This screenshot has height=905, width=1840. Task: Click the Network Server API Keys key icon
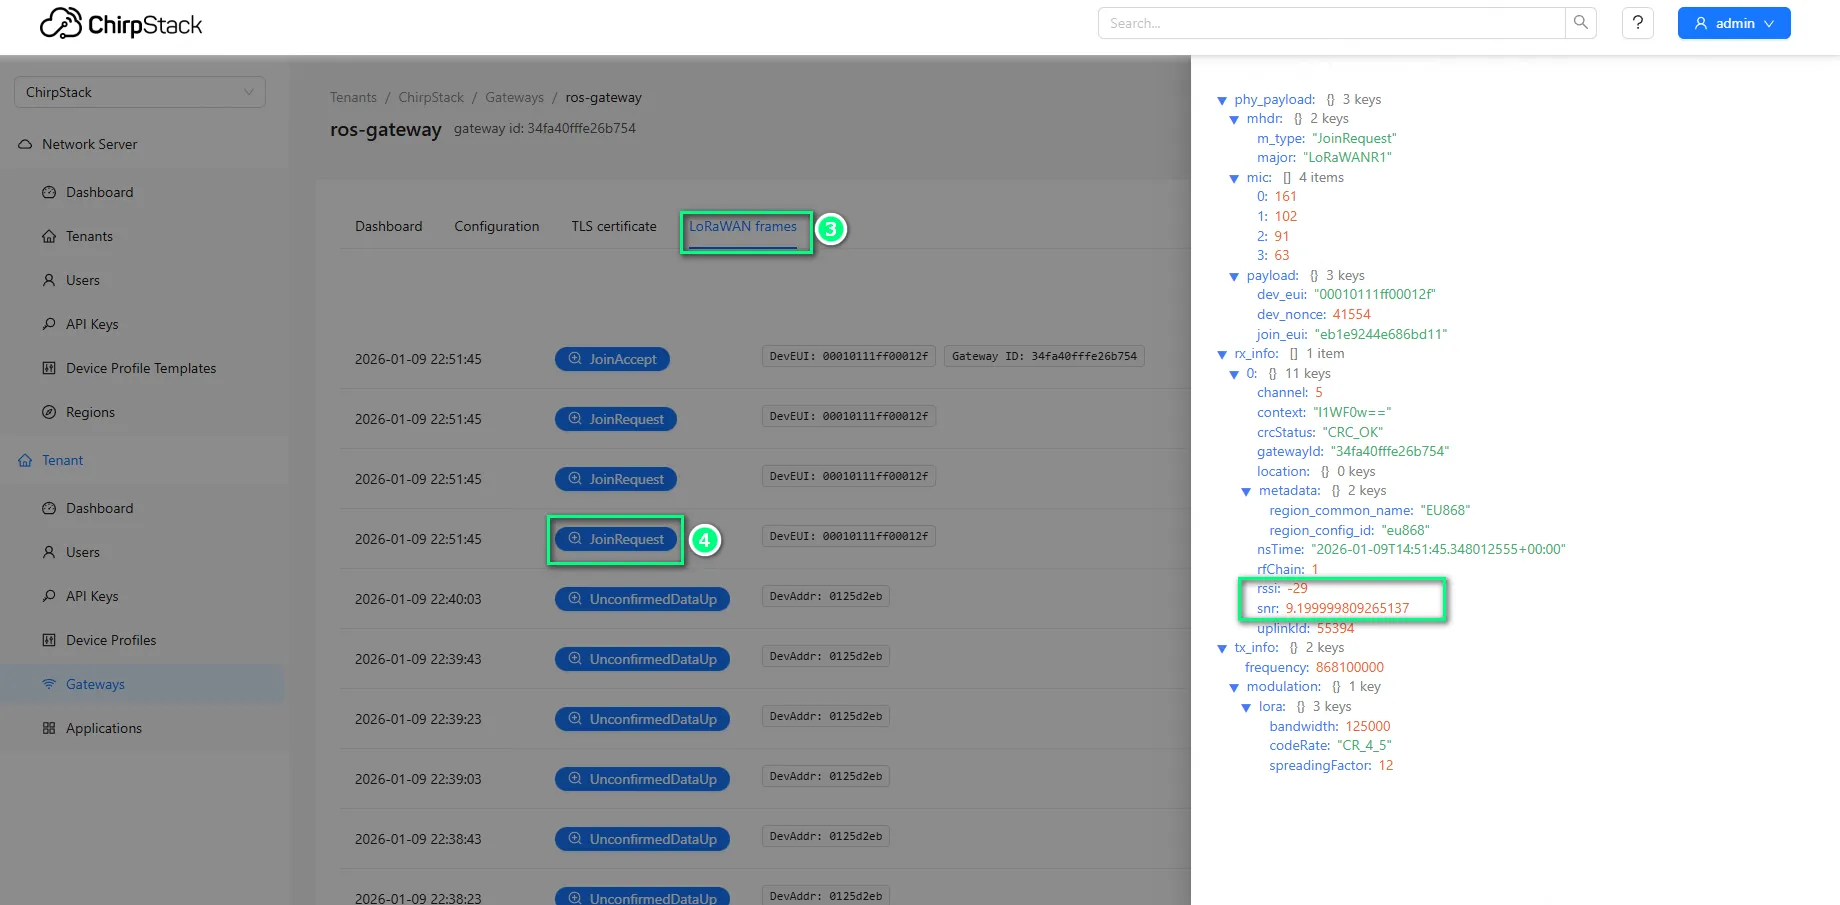click(49, 324)
